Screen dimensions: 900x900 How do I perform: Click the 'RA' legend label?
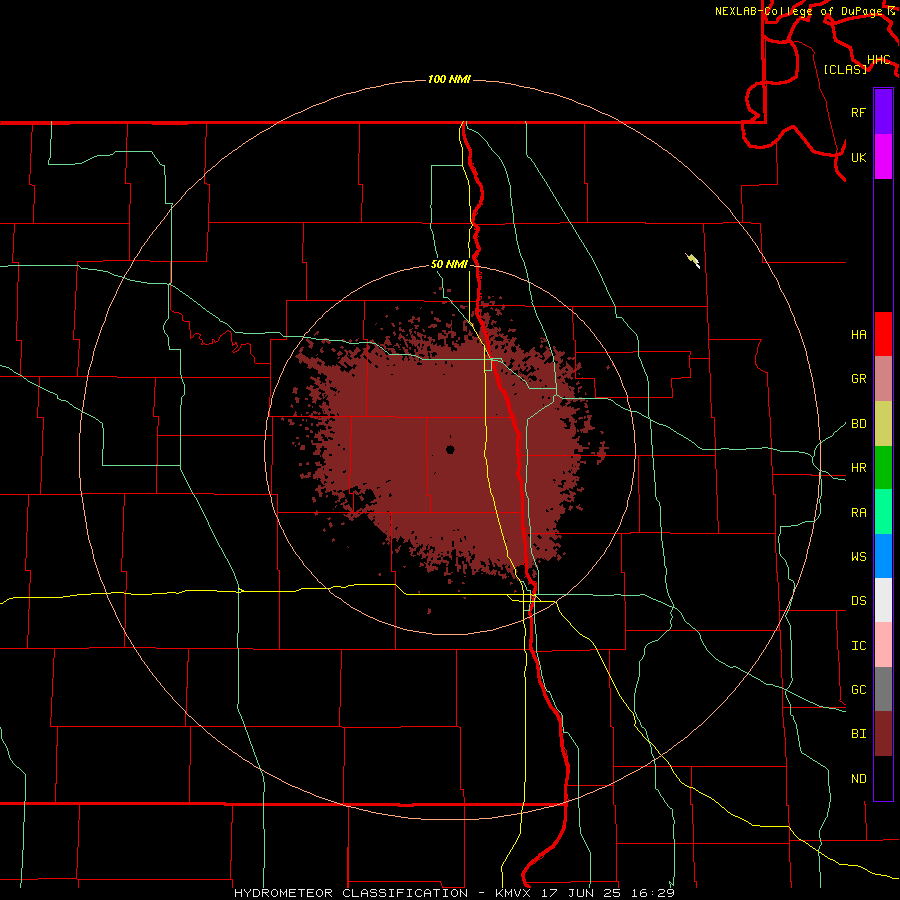pos(858,513)
